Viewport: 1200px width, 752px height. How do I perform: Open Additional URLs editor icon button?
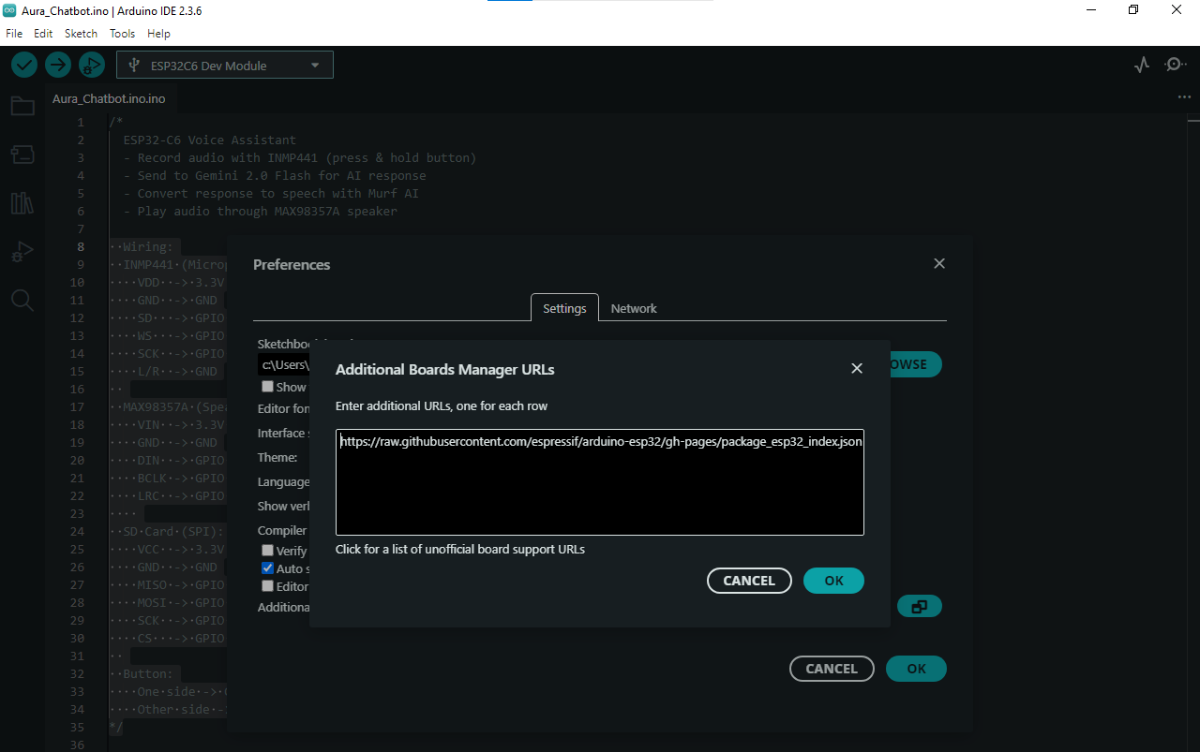tap(919, 606)
